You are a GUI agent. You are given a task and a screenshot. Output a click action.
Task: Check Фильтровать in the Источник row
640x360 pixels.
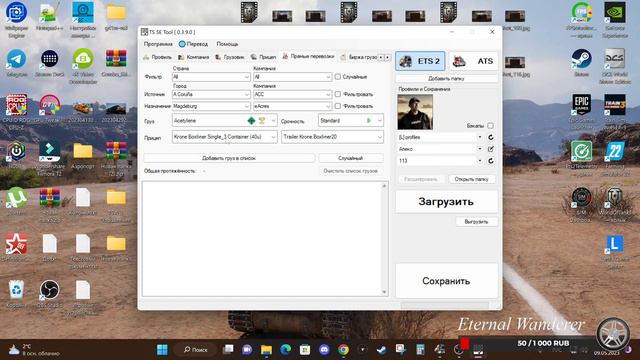(338, 94)
